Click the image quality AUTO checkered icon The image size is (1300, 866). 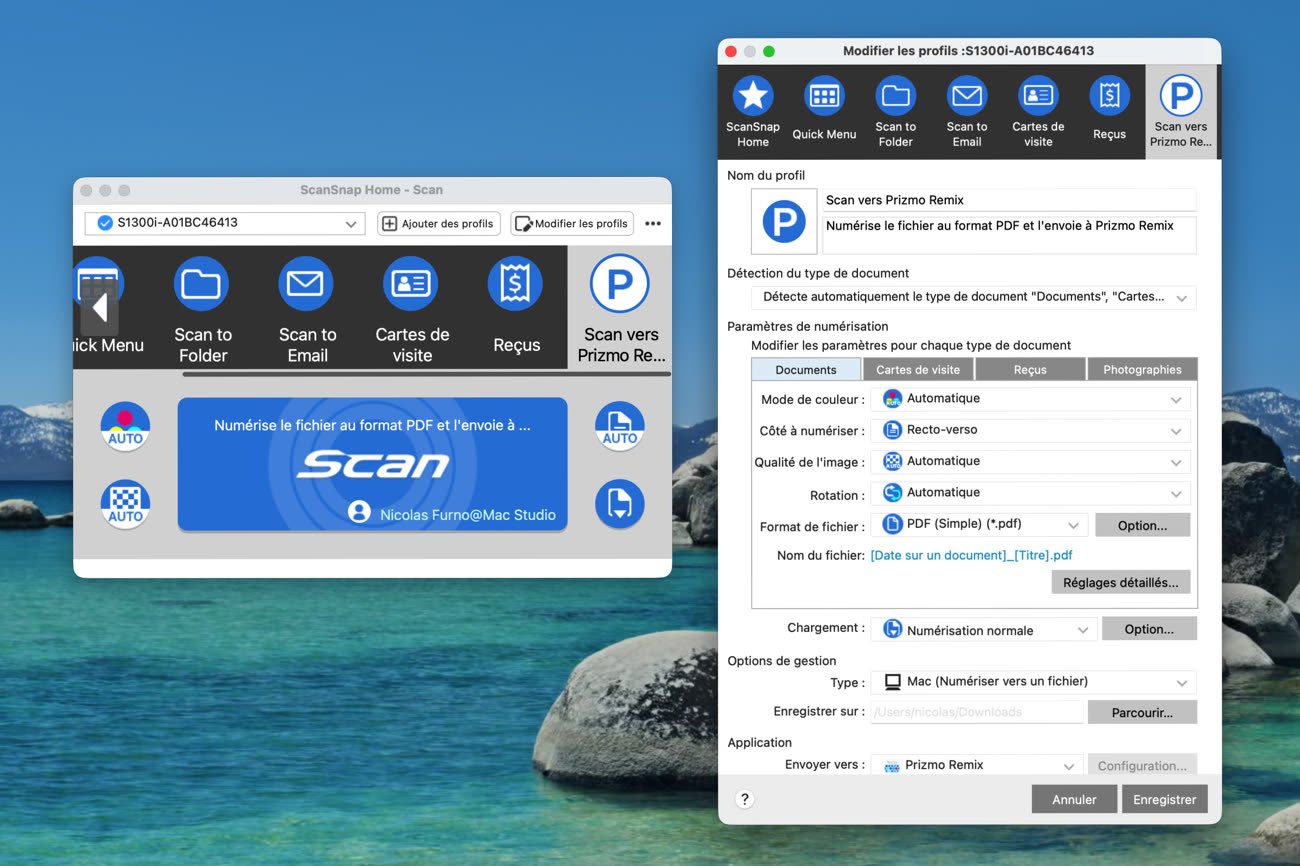[125, 504]
